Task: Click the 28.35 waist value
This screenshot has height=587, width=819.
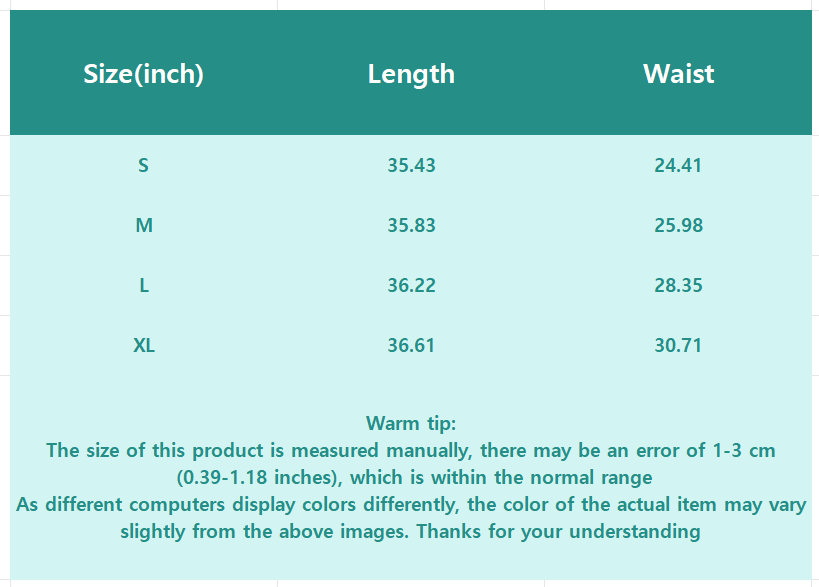Action: click(678, 285)
